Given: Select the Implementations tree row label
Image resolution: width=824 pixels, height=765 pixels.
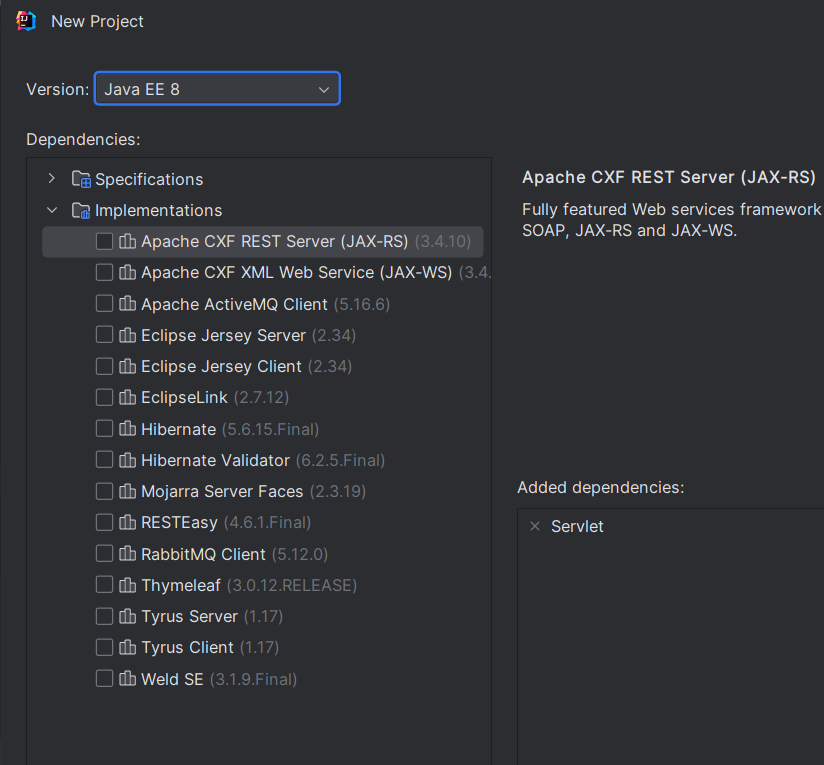Looking at the screenshot, I should pyautogui.click(x=158, y=210).
